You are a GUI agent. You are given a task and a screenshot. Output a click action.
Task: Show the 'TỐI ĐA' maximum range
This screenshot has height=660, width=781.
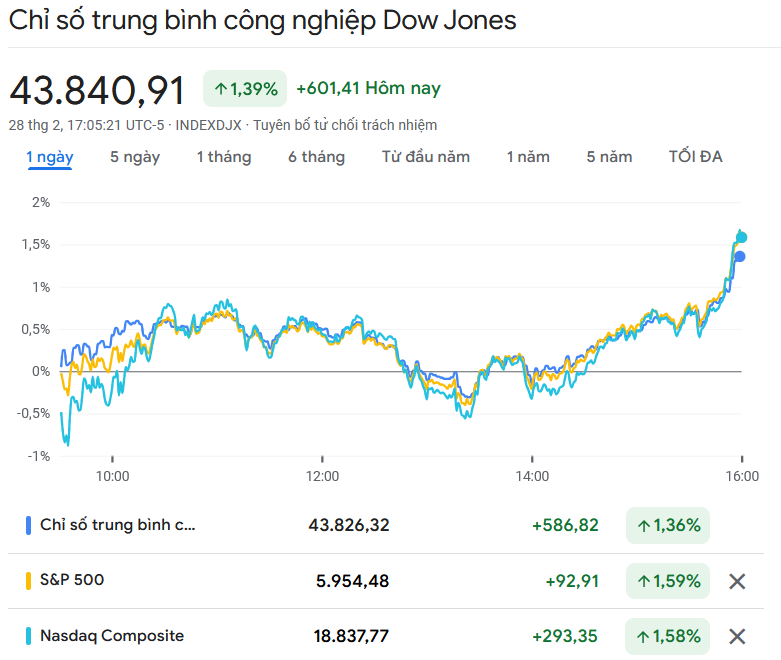(696, 157)
